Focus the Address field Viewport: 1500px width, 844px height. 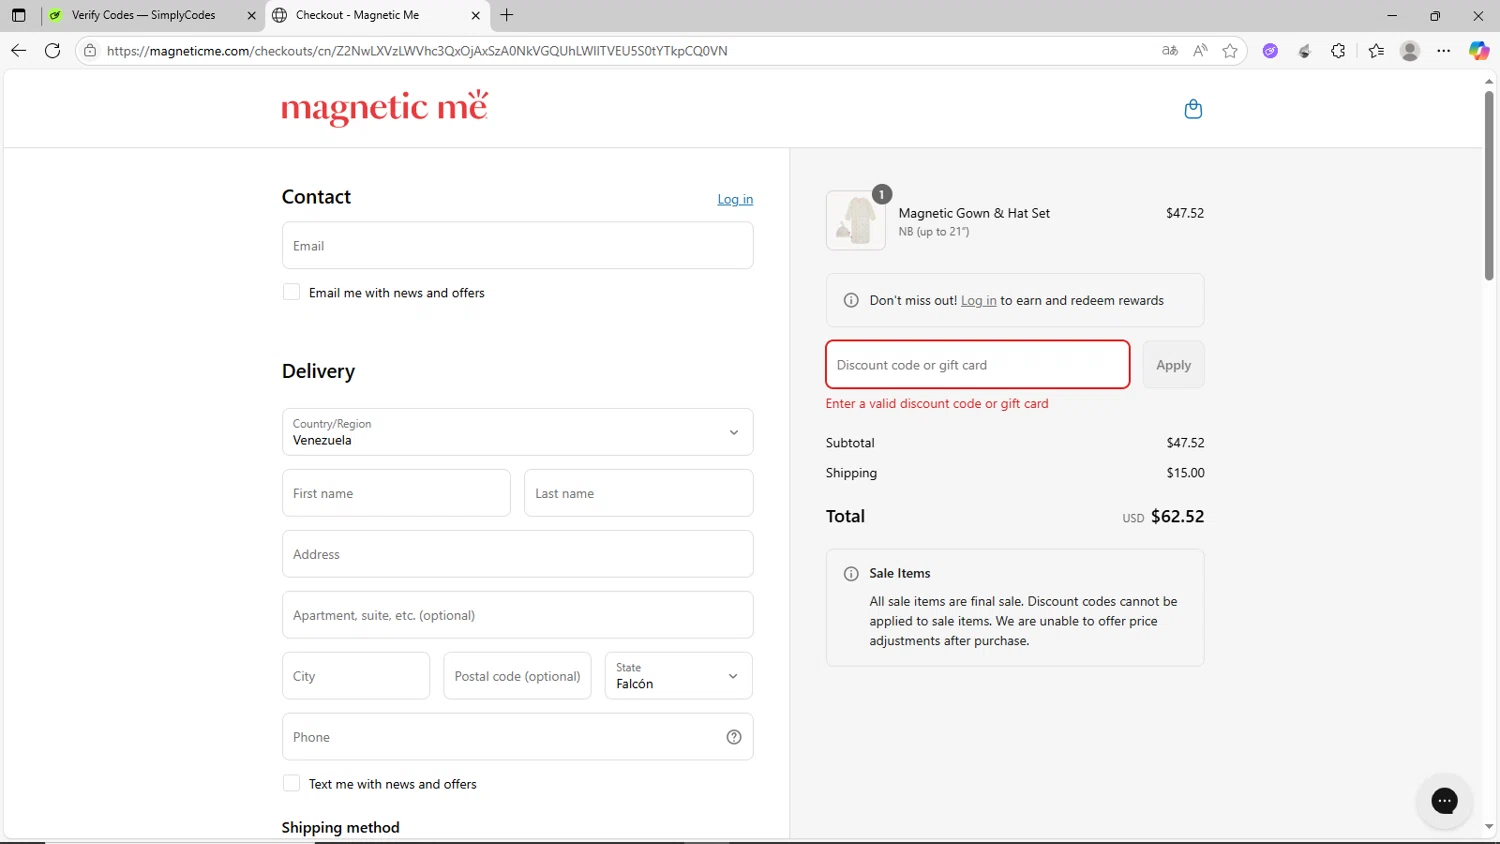point(517,554)
